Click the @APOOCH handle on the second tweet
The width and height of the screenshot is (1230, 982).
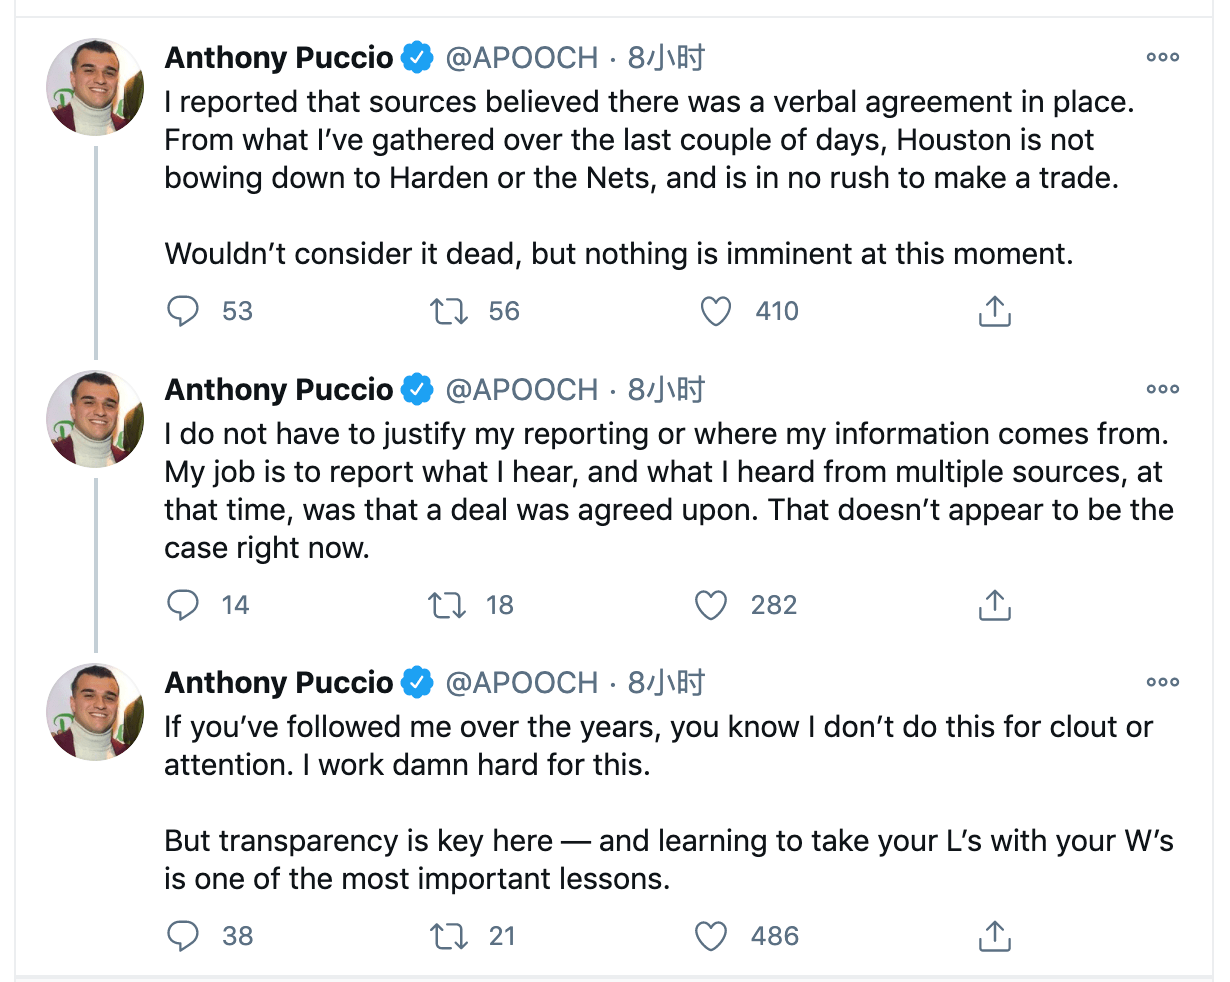521,389
